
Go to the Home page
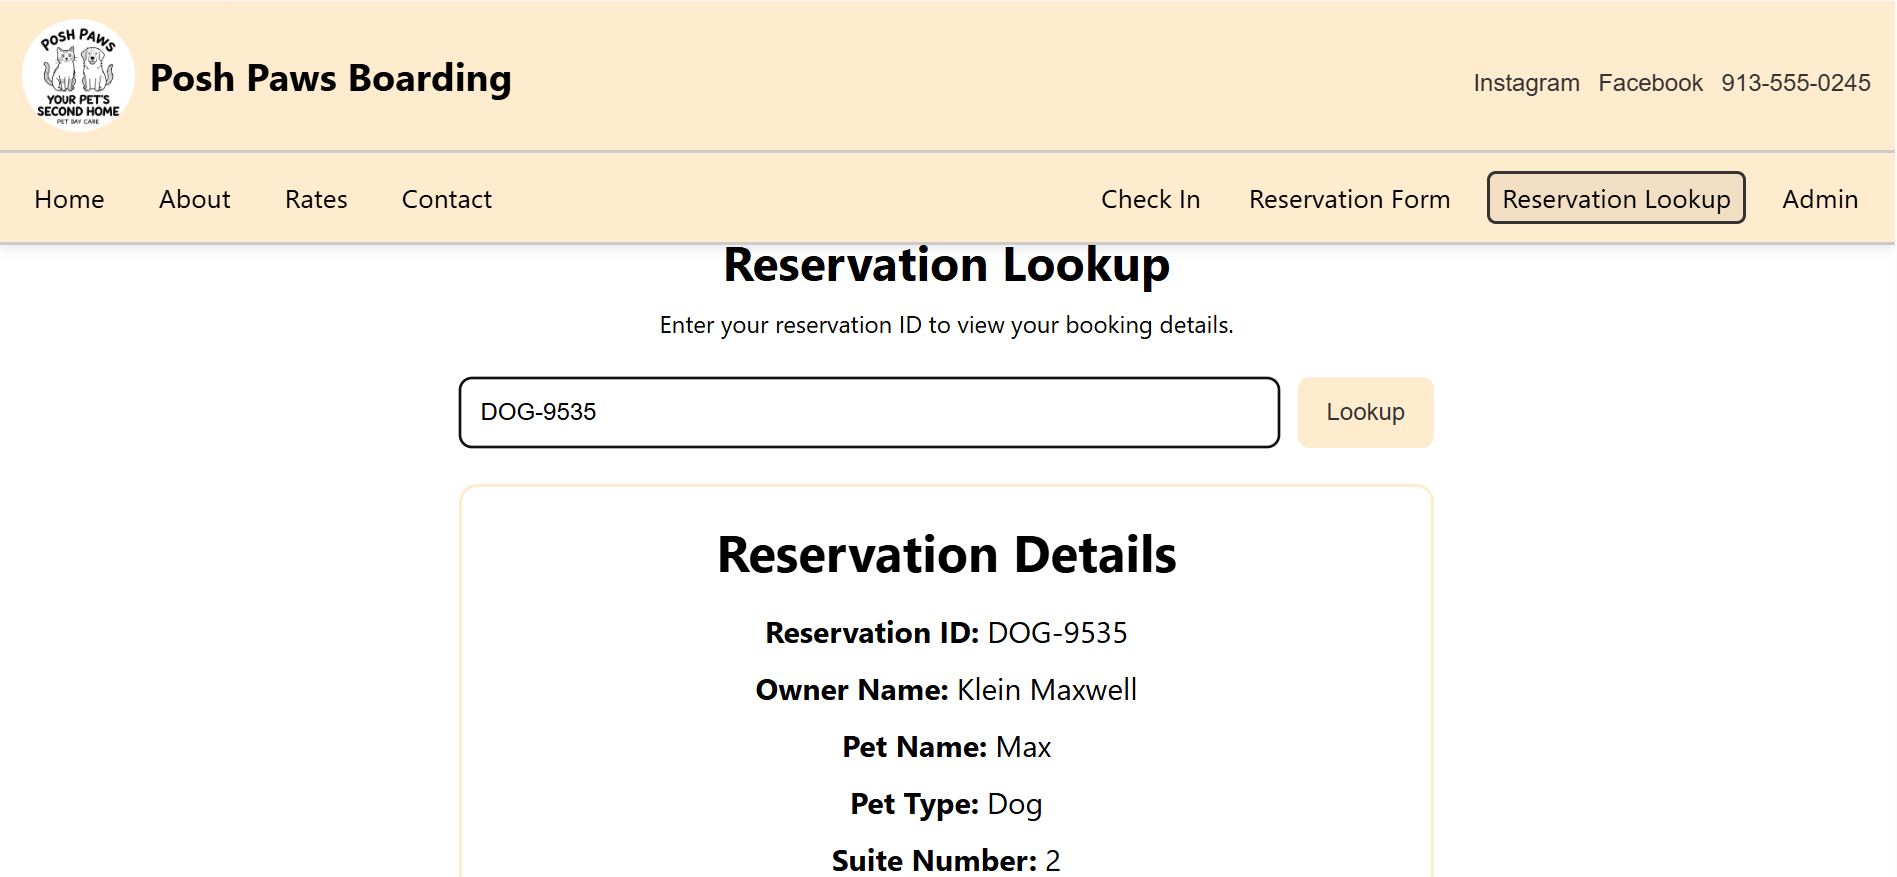pyautogui.click(x=69, y=199)
